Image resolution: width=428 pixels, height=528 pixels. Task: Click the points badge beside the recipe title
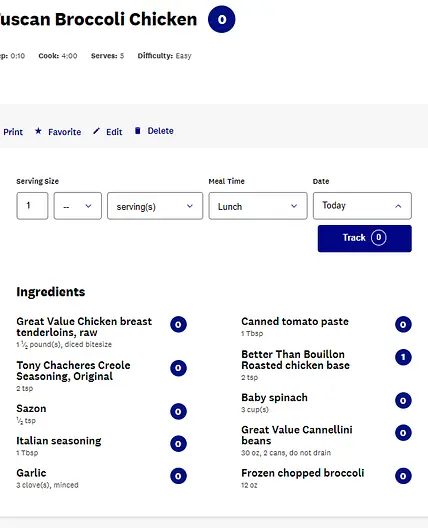[x=222, y=19]
